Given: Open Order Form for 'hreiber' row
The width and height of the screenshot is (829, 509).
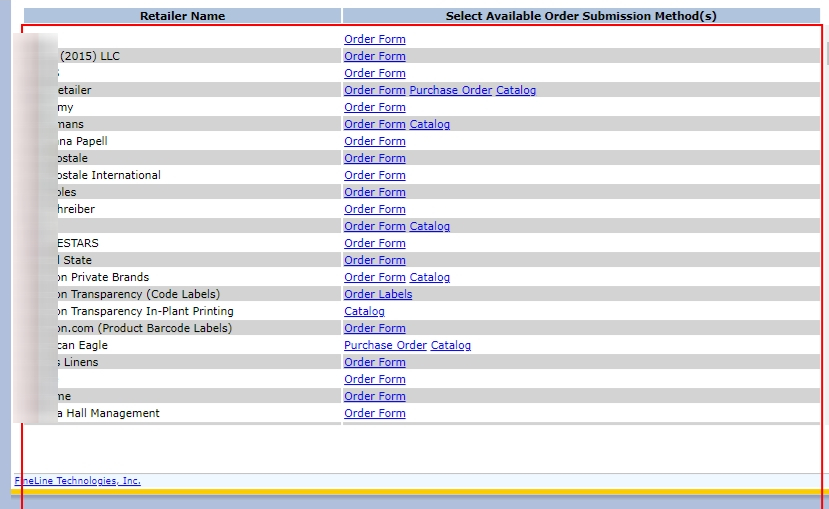Looking at the screenshot, I should click(375, 209).
